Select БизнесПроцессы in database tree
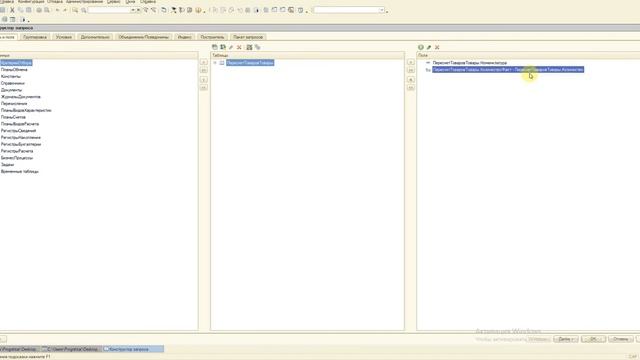Screen dimensions: 640x360 (x=17, y=158)
